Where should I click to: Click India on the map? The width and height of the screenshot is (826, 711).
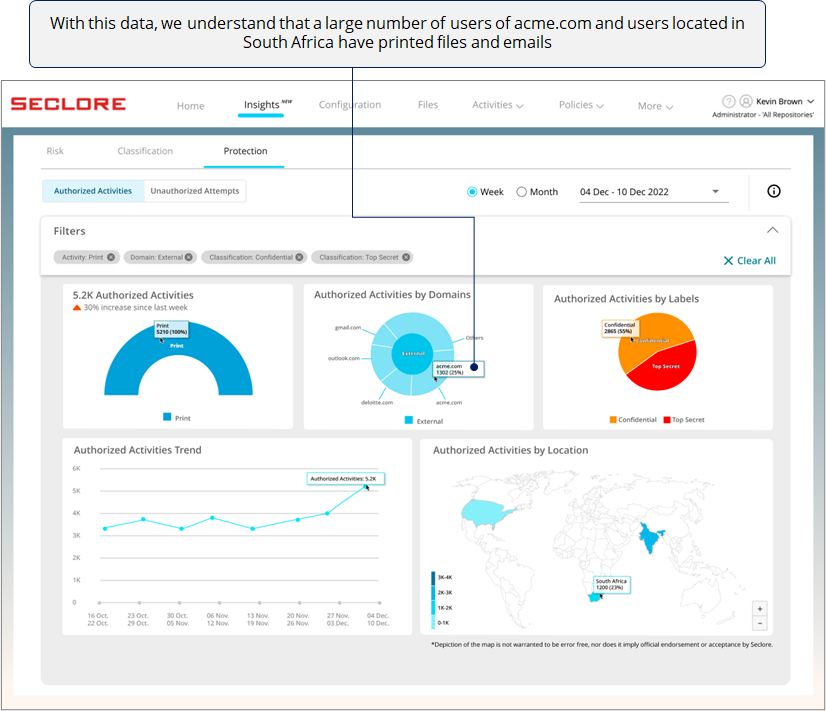pos(651,538)
